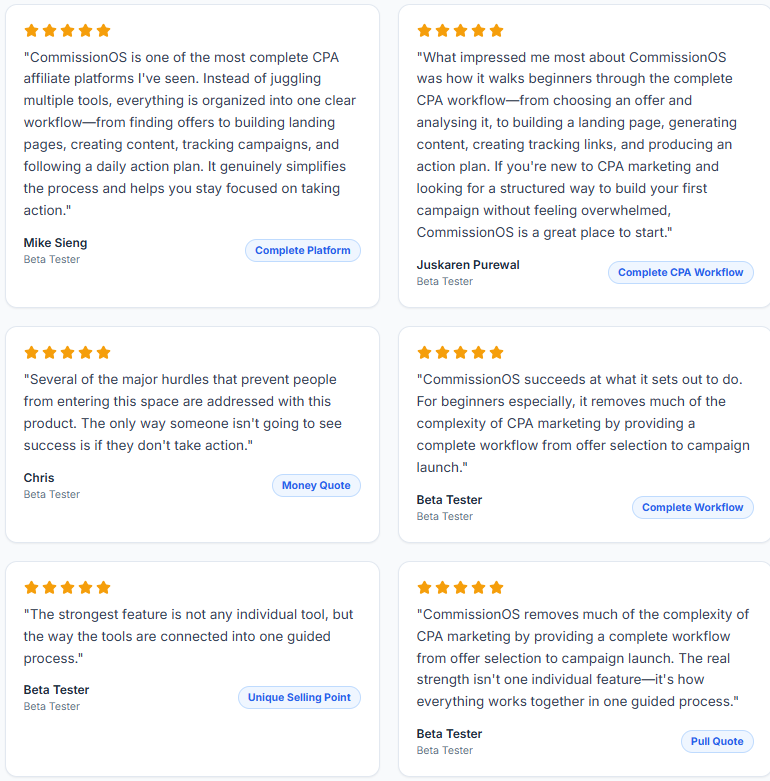Click the Juskaren Purewal reviewer name
This screenshot has height=781, width=770.
click(x=468, y=265)
